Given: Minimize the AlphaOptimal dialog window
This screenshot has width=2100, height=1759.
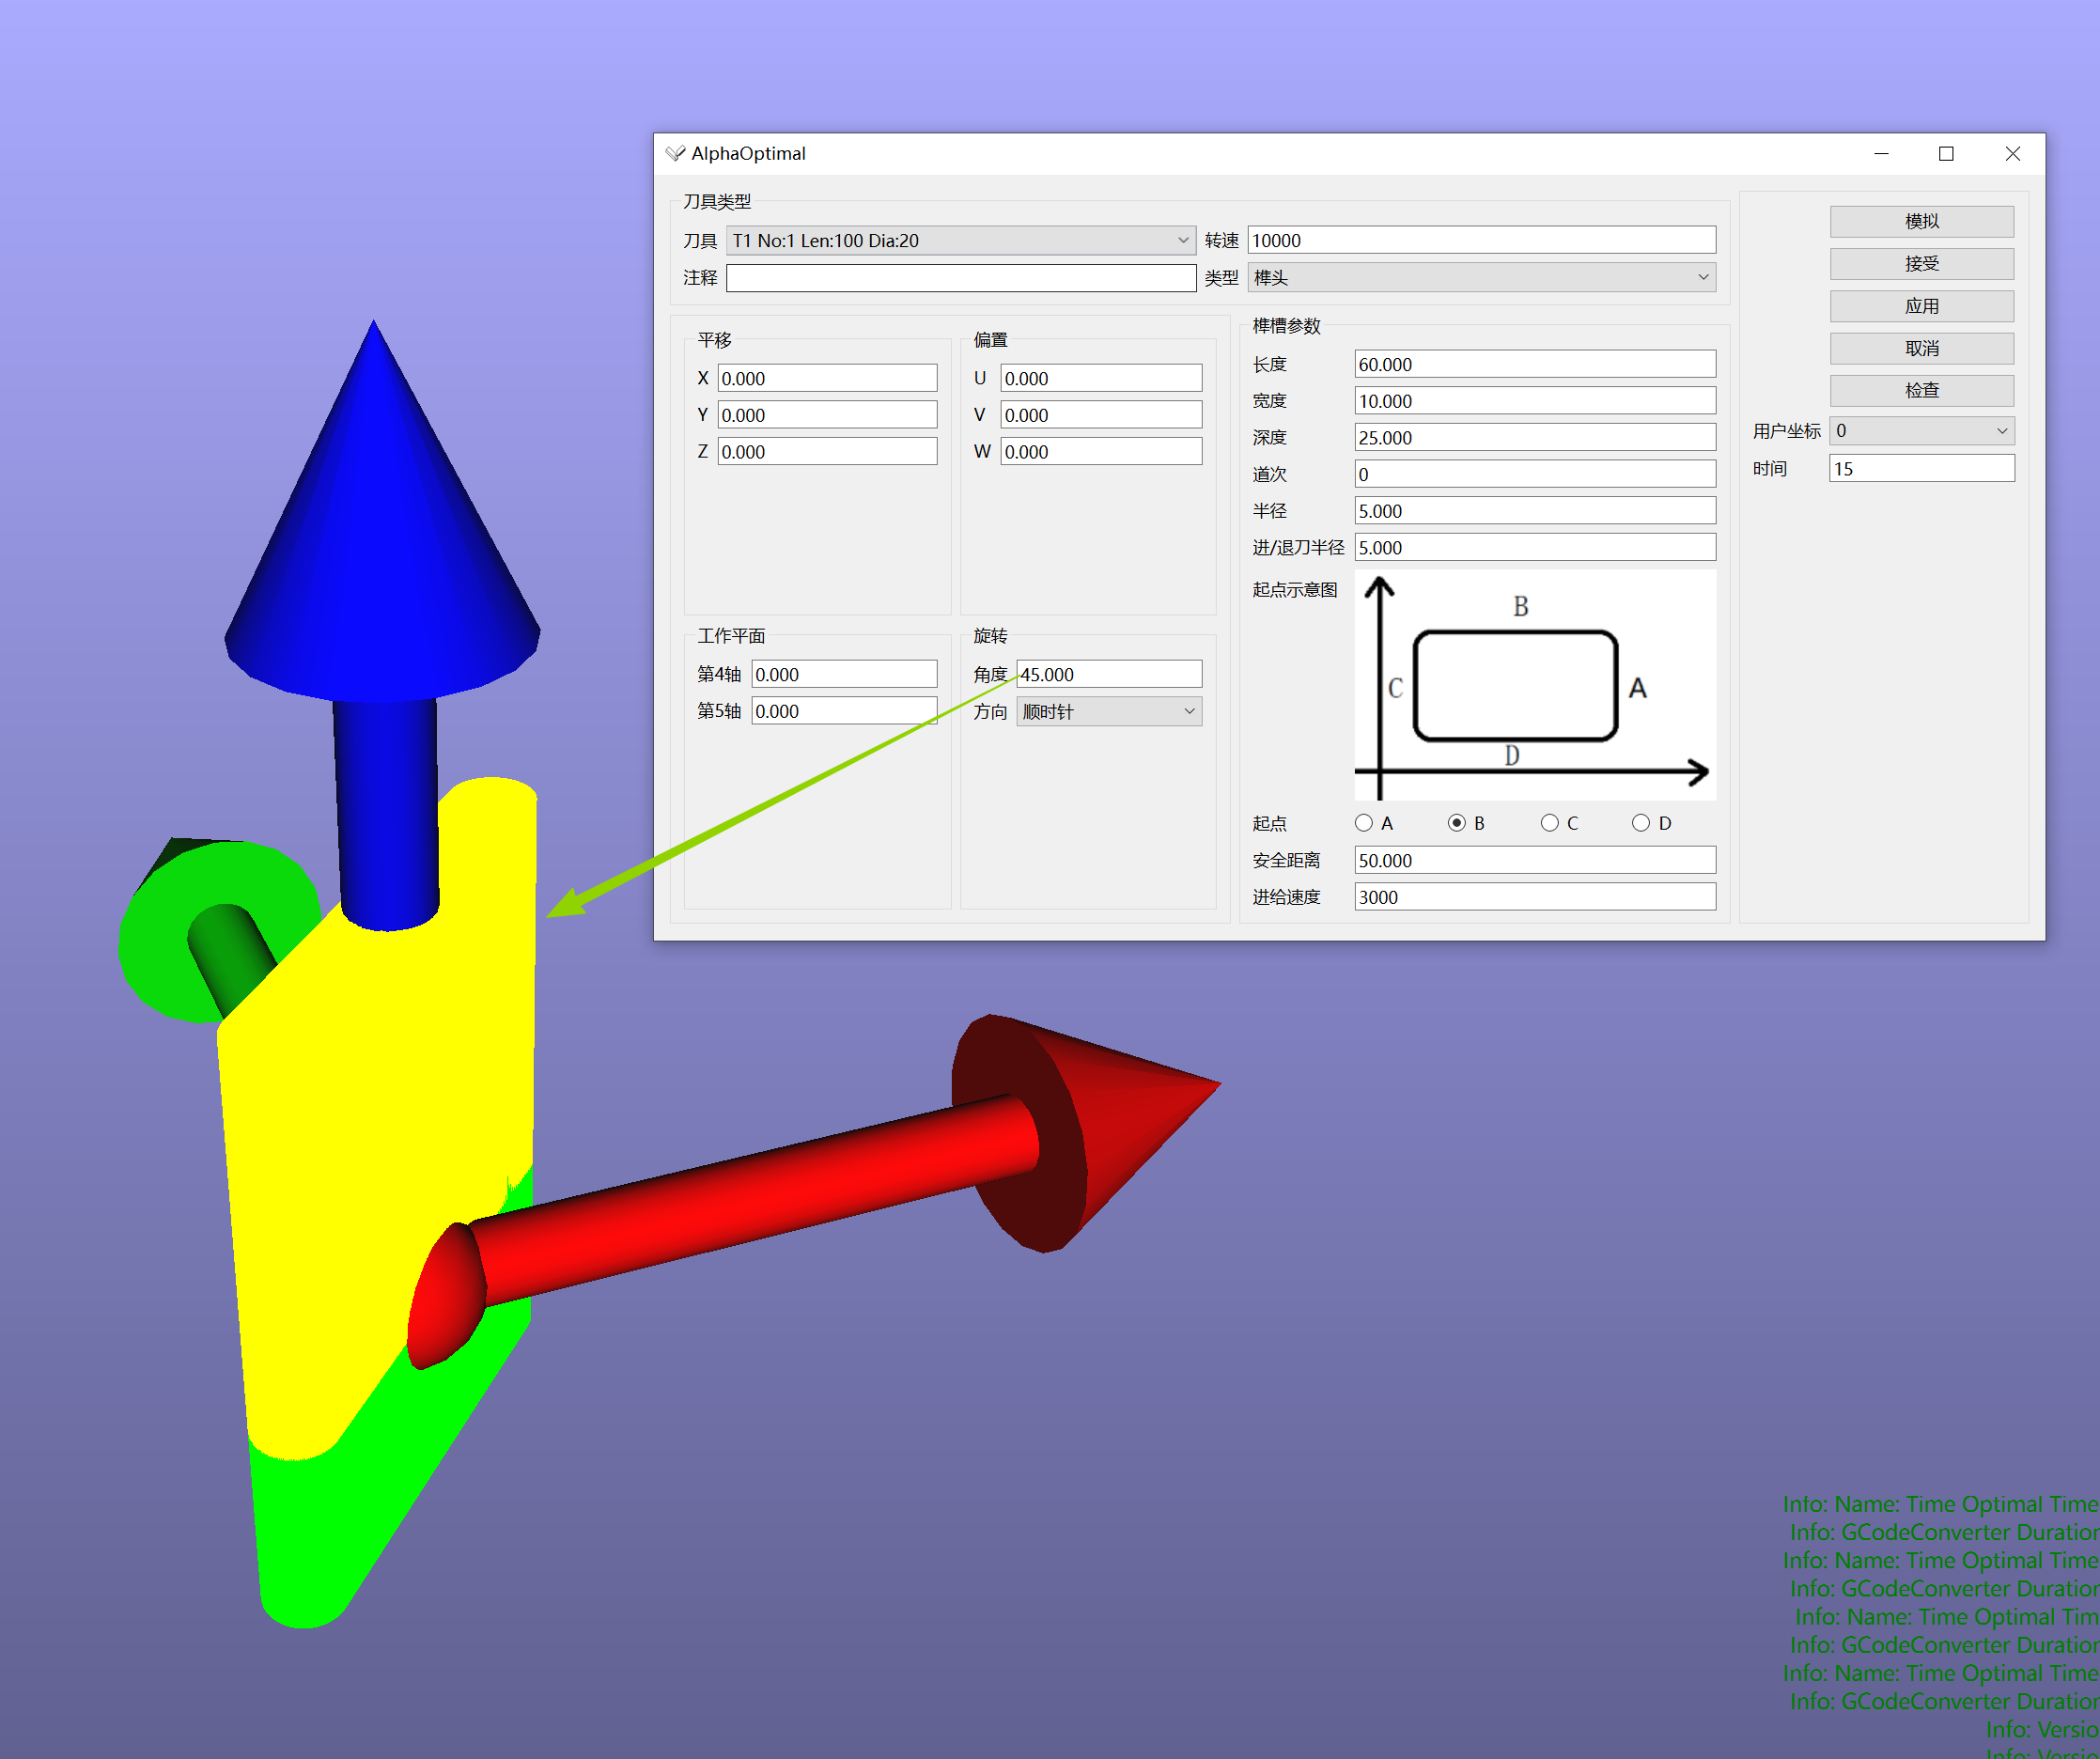Looking at the screenshot, I should [1880, 153].
